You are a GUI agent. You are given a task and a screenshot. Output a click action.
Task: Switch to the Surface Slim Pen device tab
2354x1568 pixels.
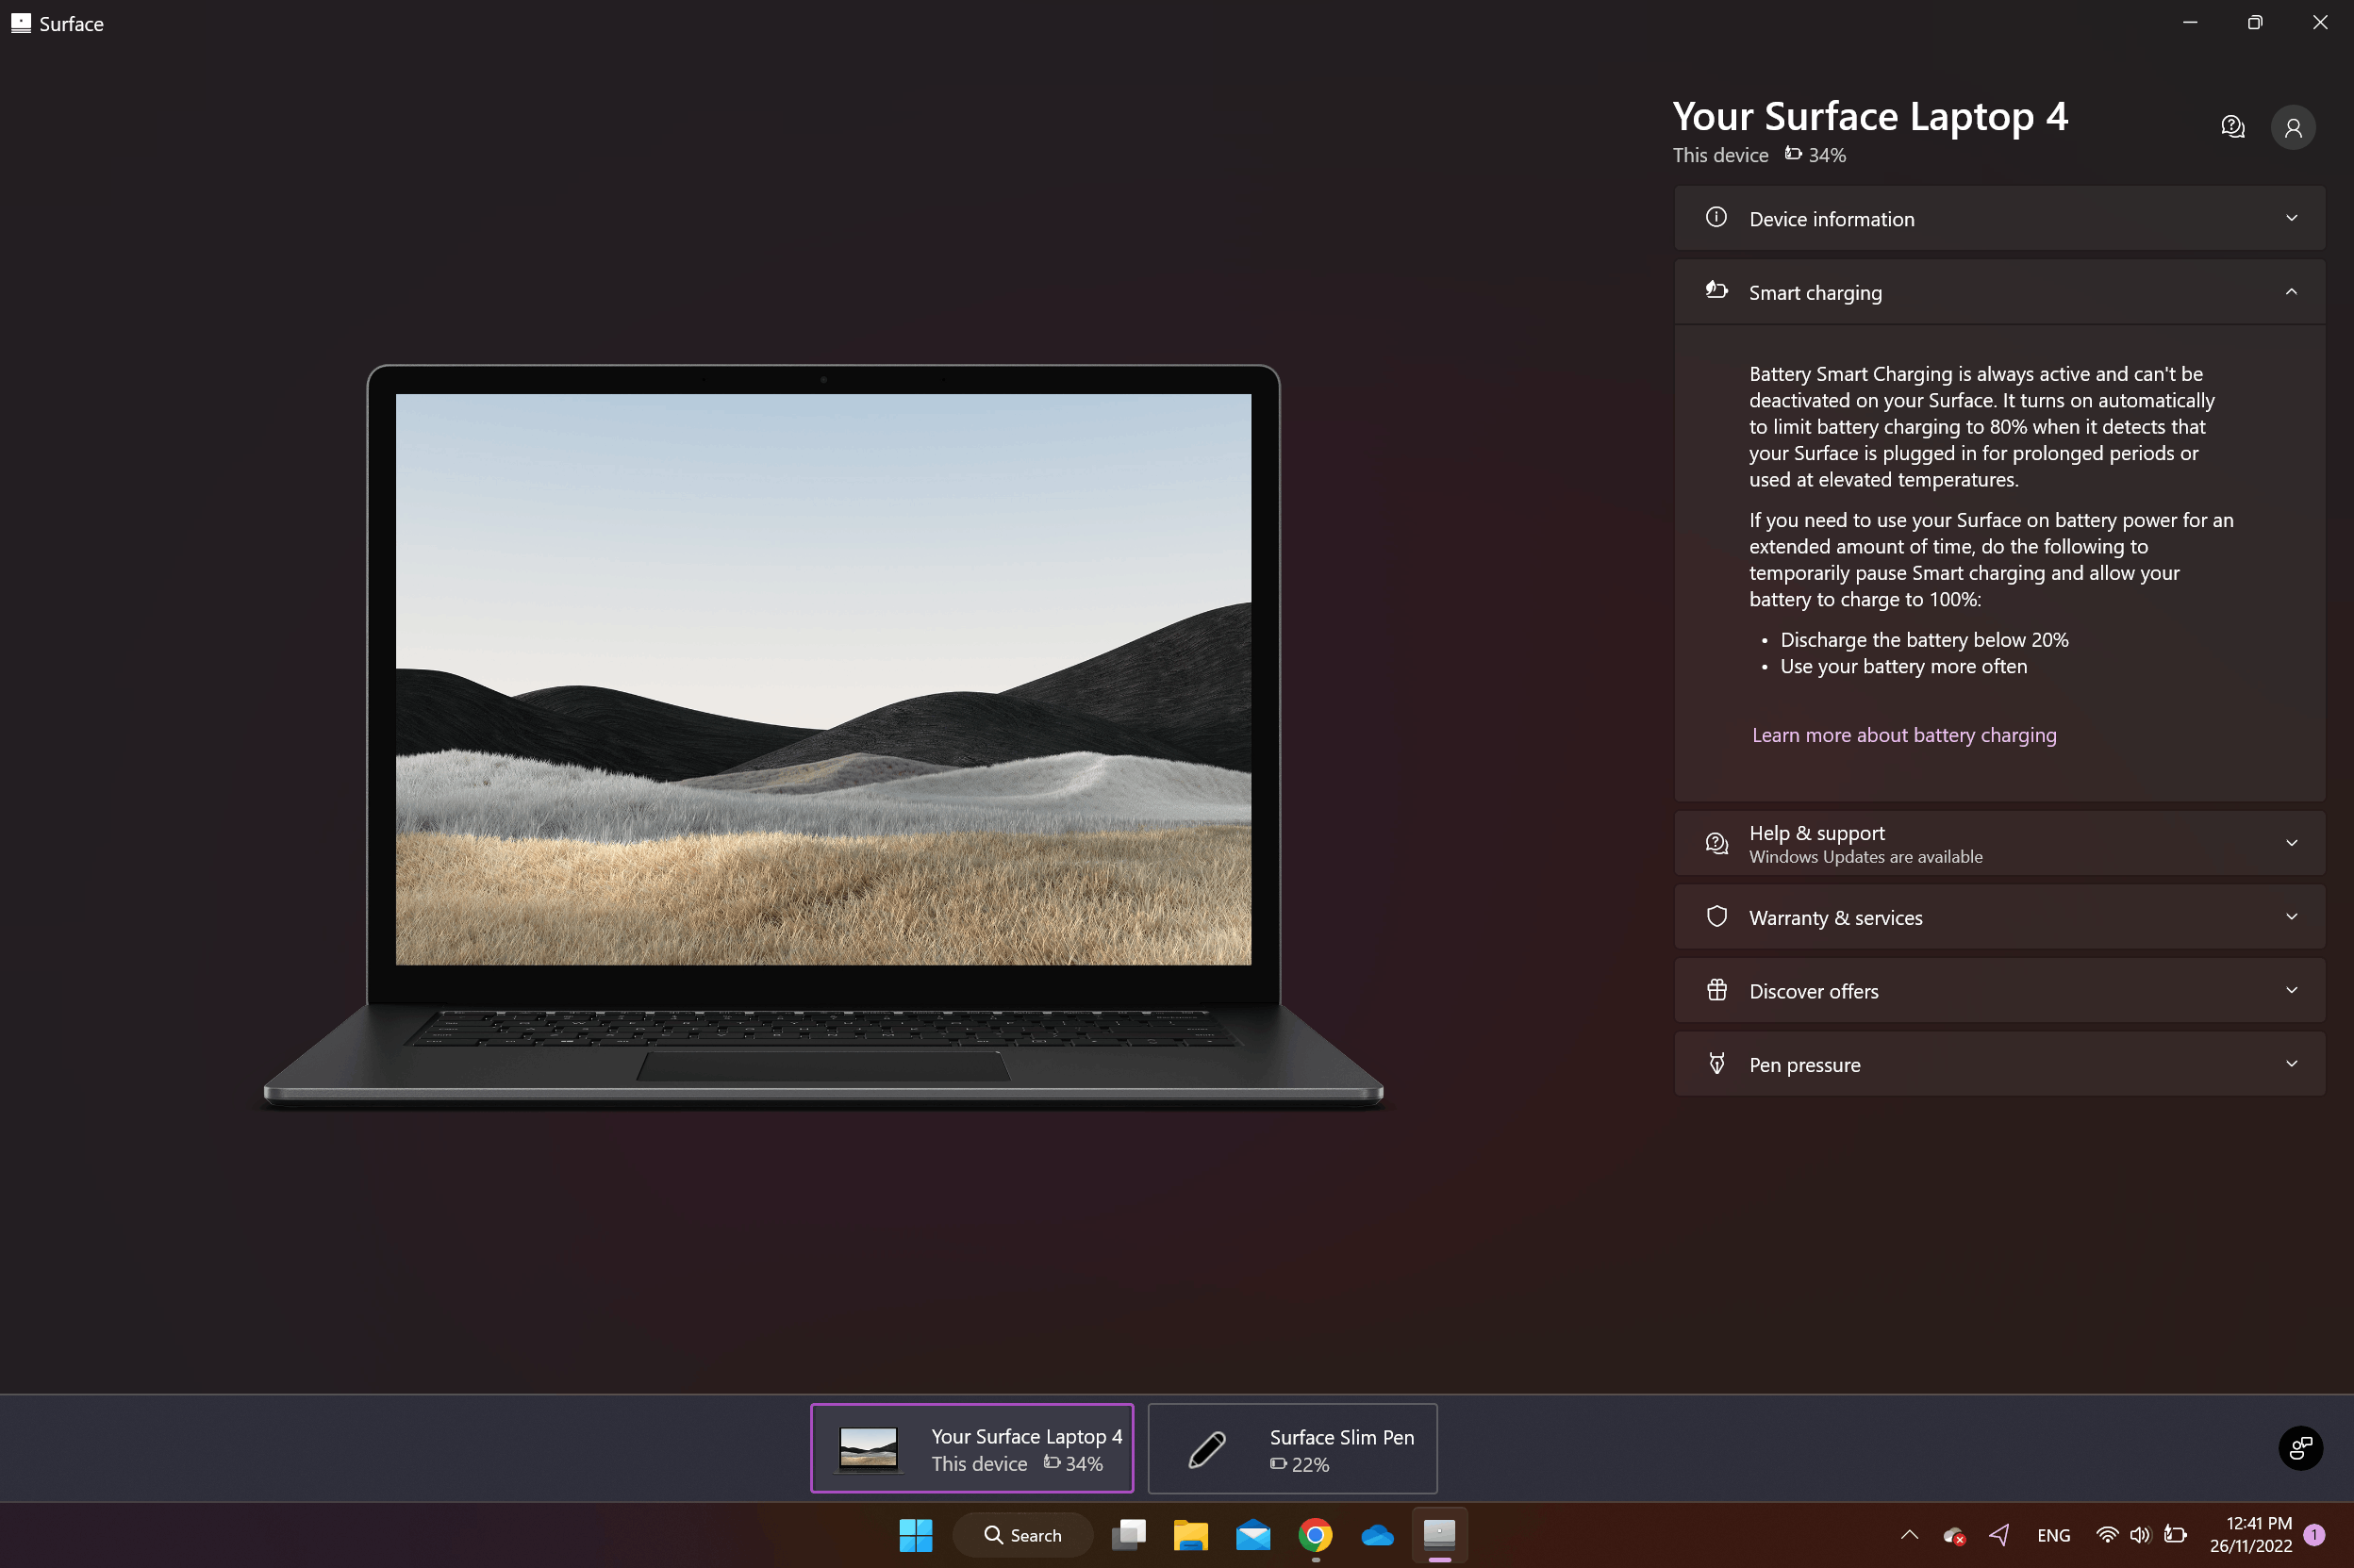point(1292,1448)
